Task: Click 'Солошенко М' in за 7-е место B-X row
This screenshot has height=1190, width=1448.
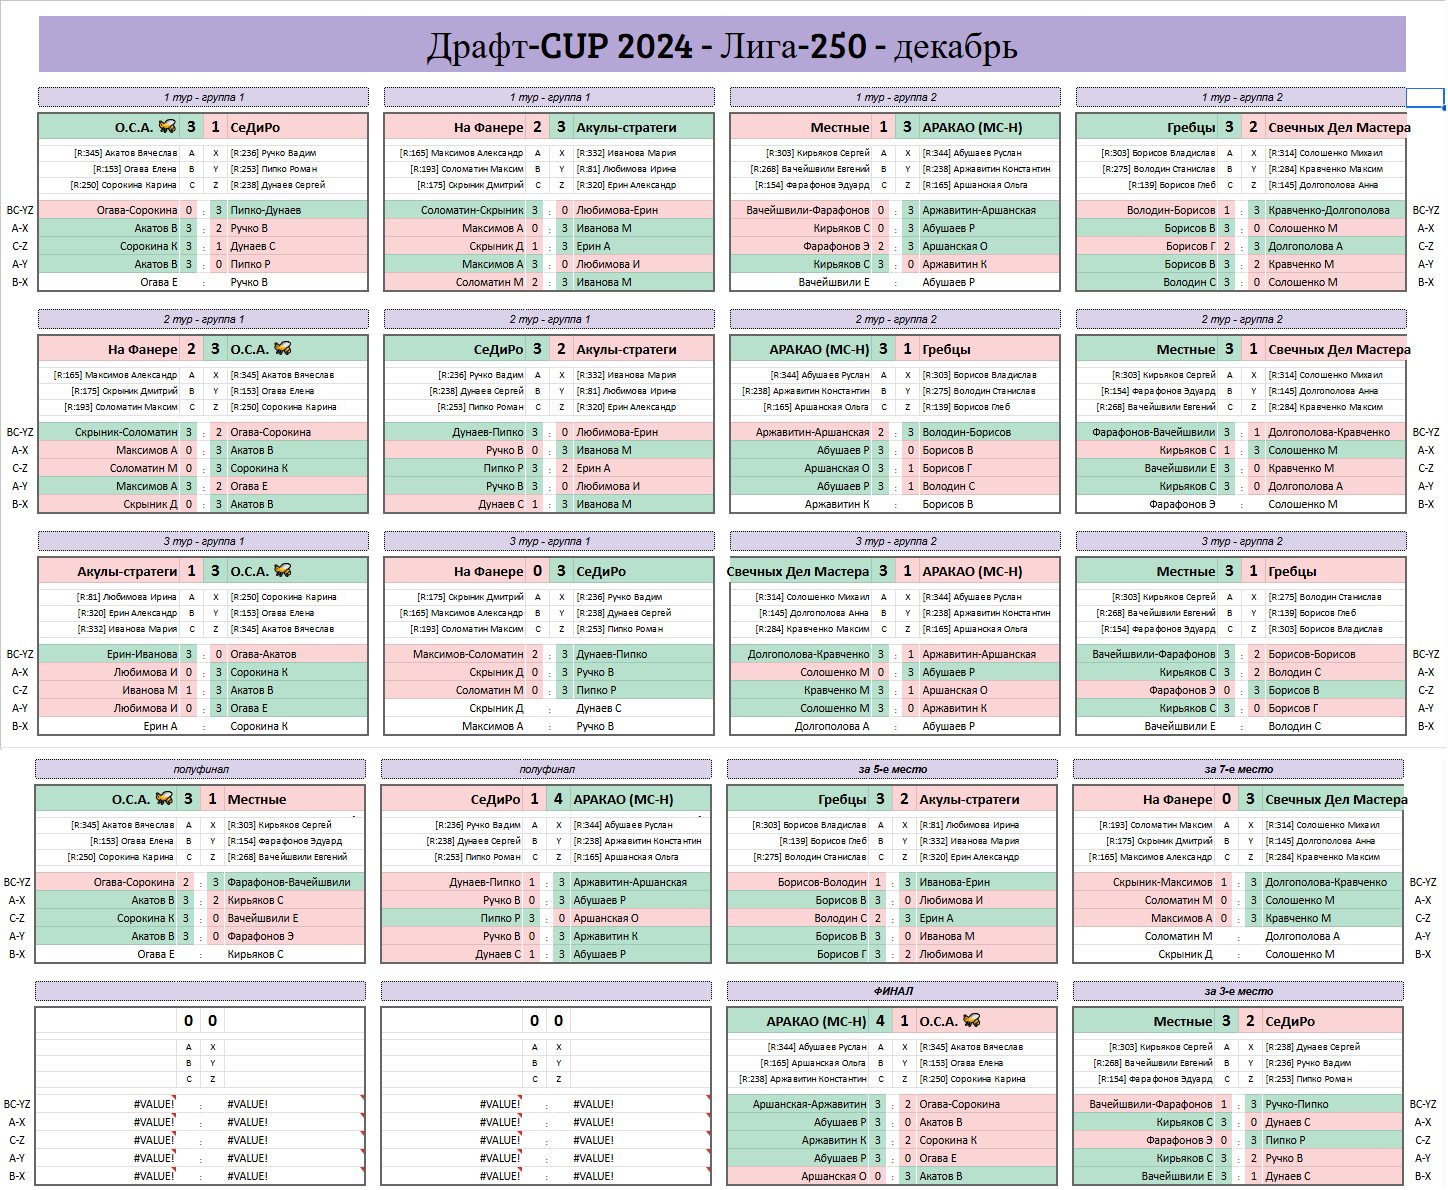Action: click(x=1299, y=954)
